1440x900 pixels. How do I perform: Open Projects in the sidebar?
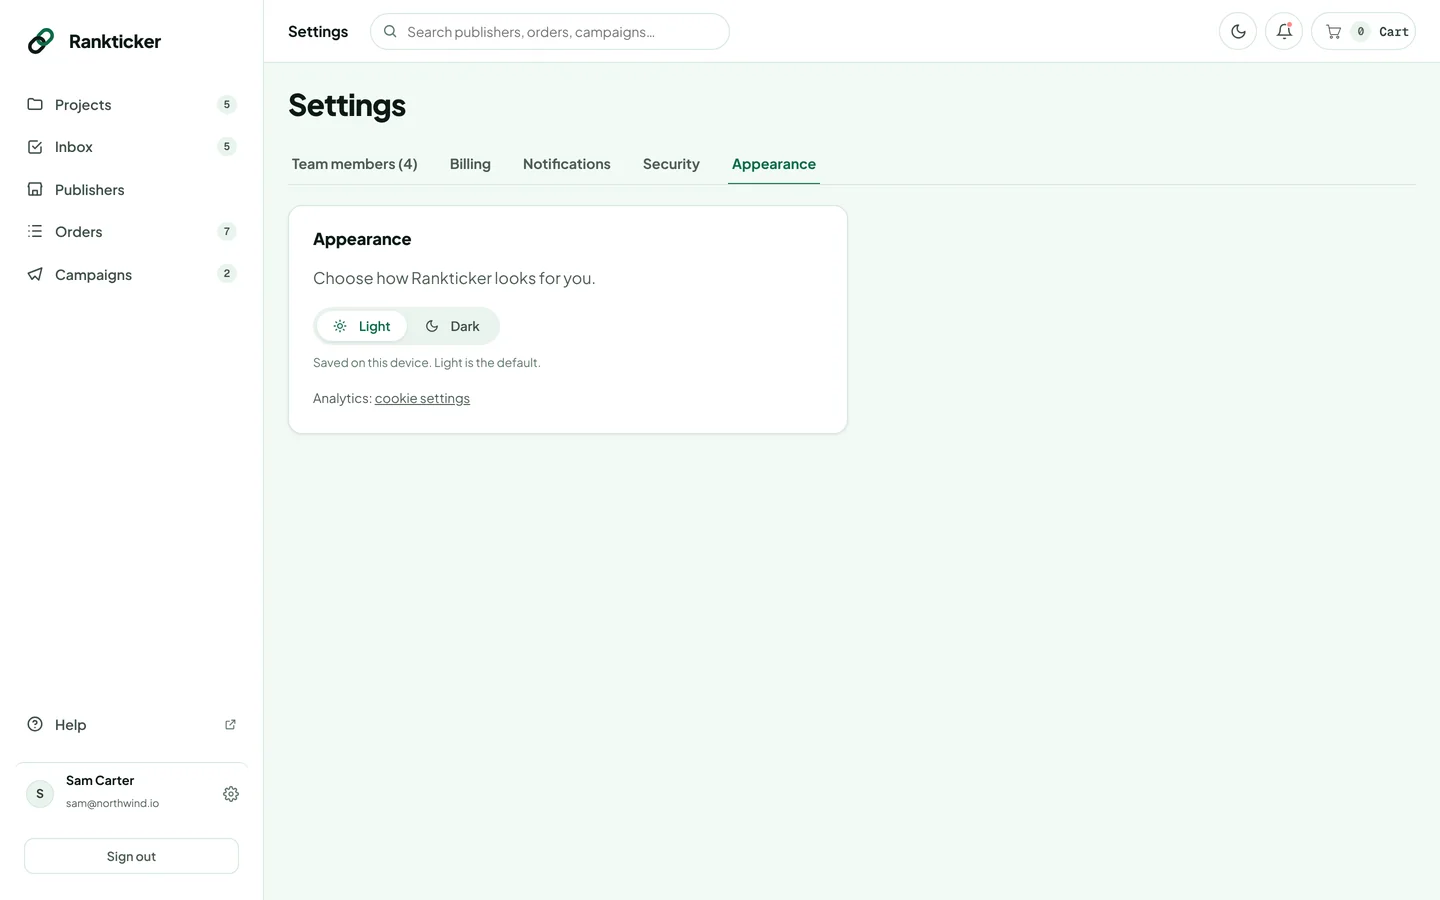131,105
